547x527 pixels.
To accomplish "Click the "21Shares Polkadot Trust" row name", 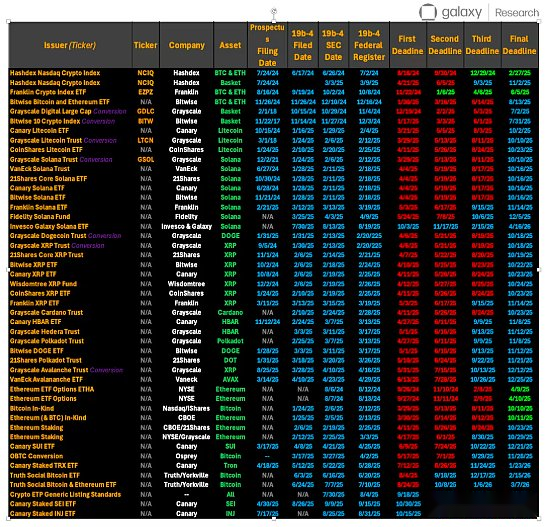I will pos(46,360).
